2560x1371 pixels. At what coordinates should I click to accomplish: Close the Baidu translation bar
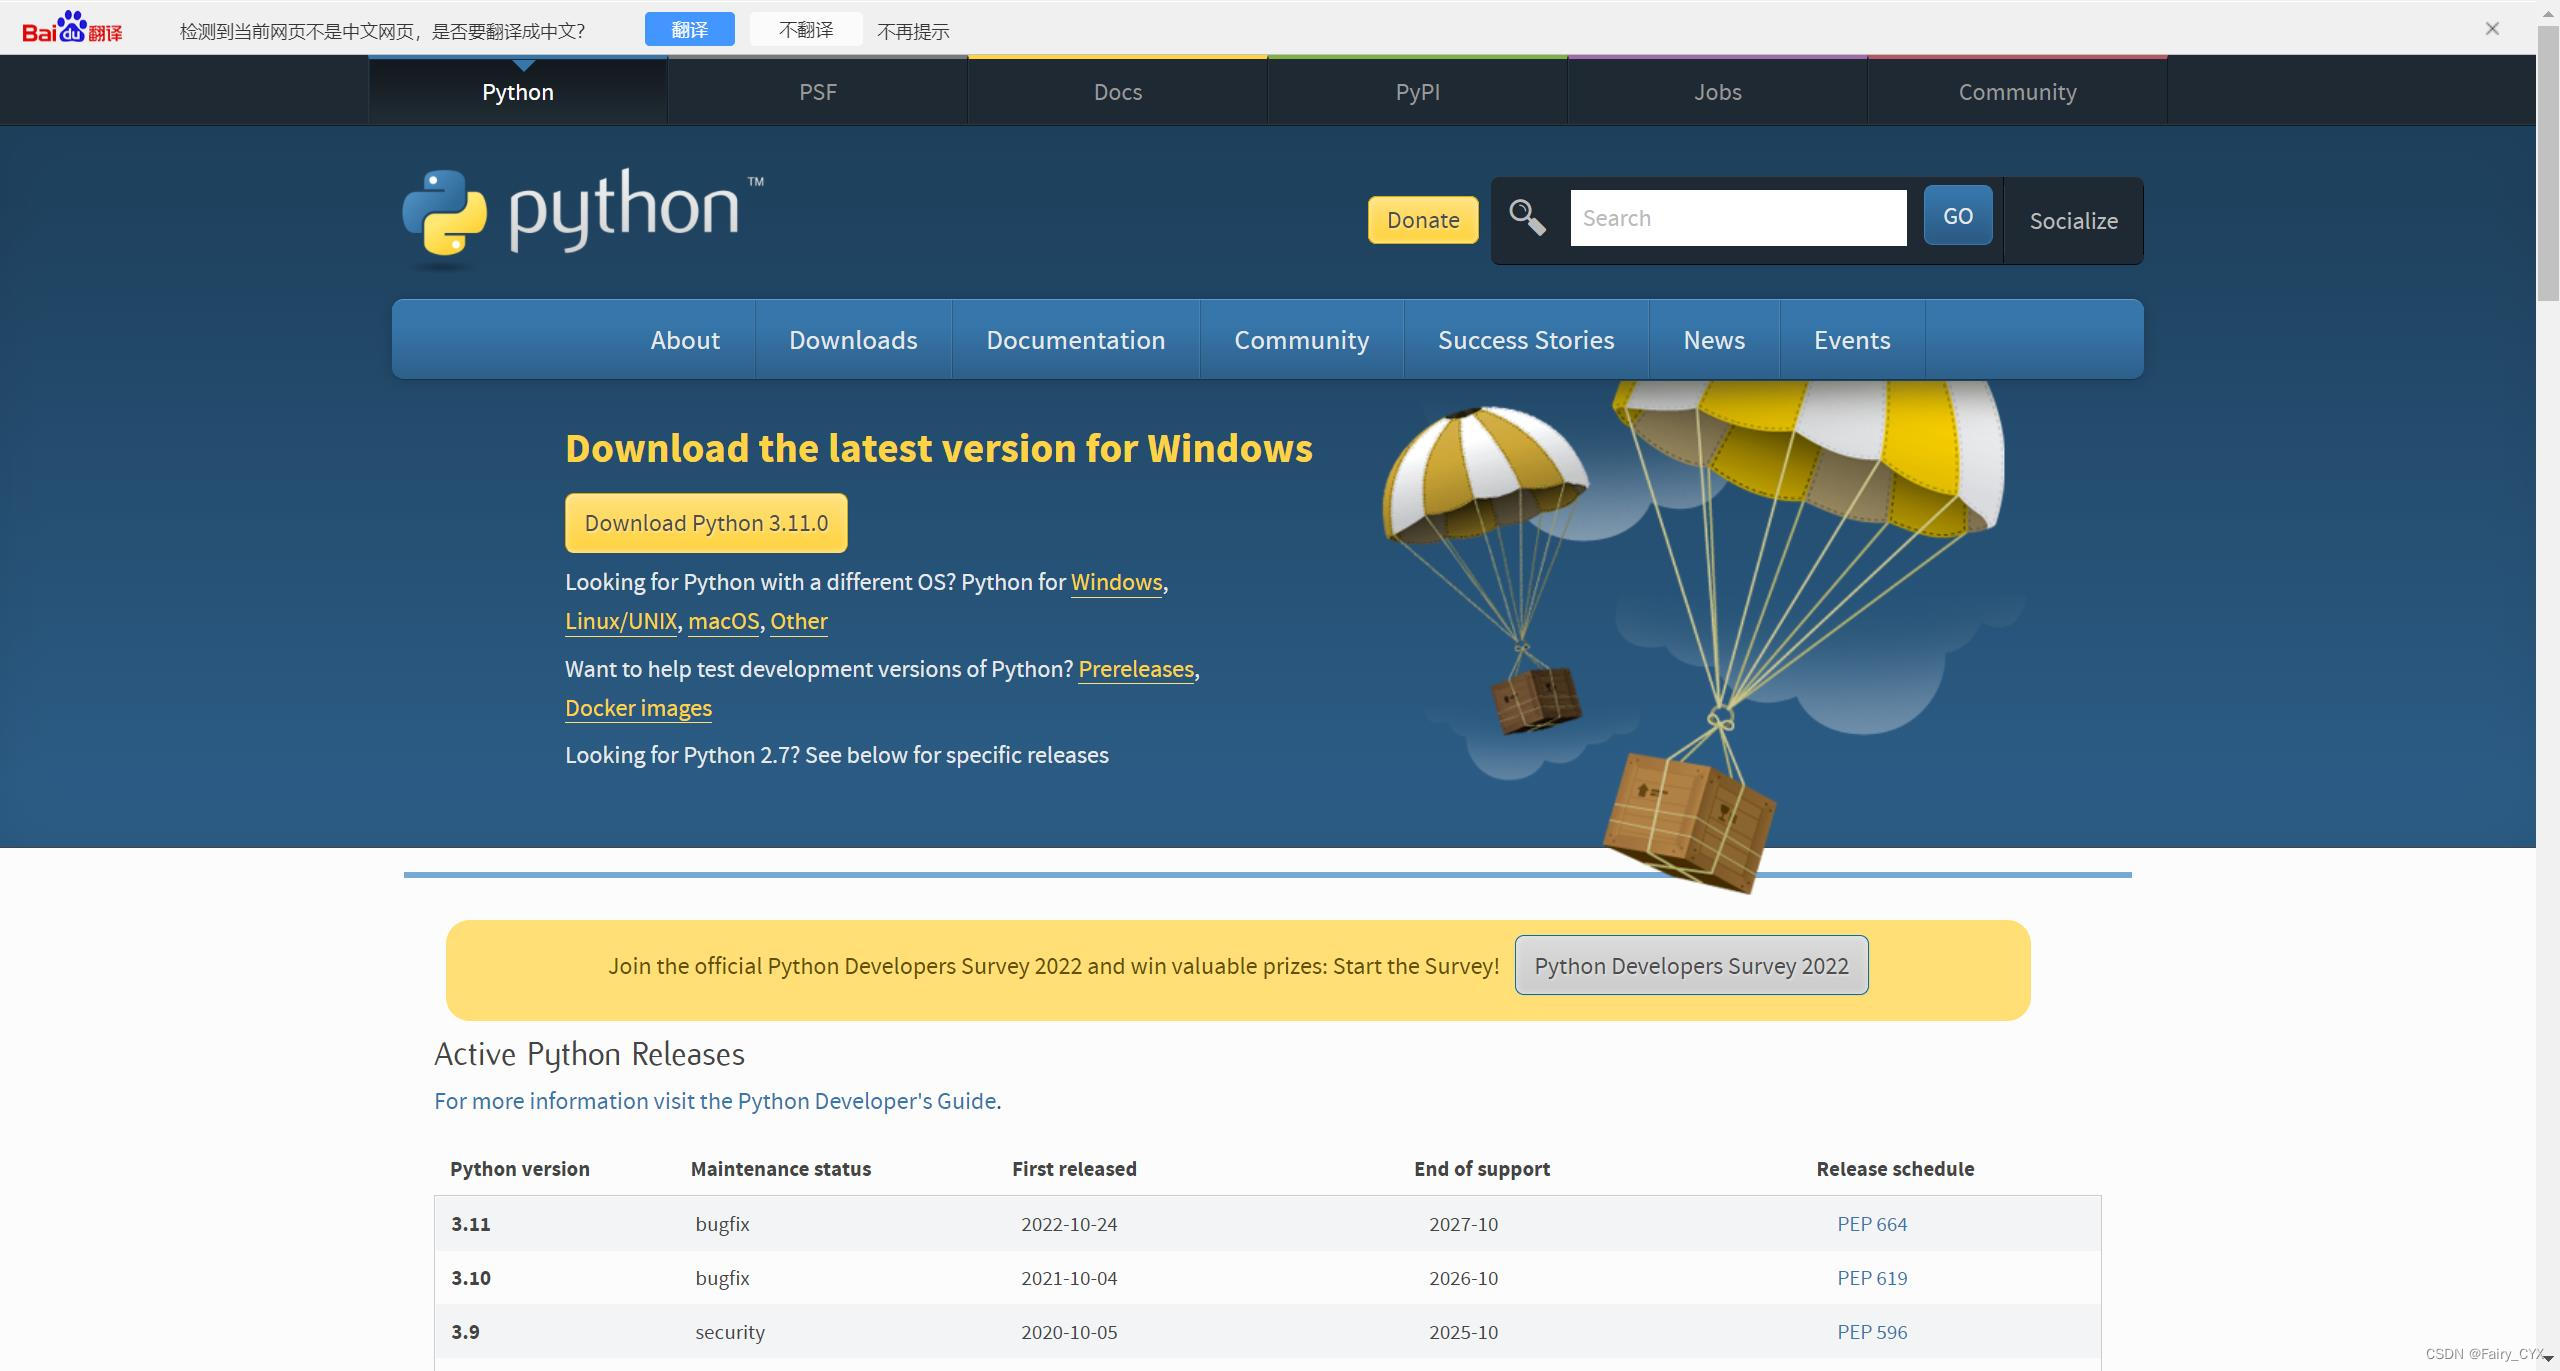coord(2492,29)
